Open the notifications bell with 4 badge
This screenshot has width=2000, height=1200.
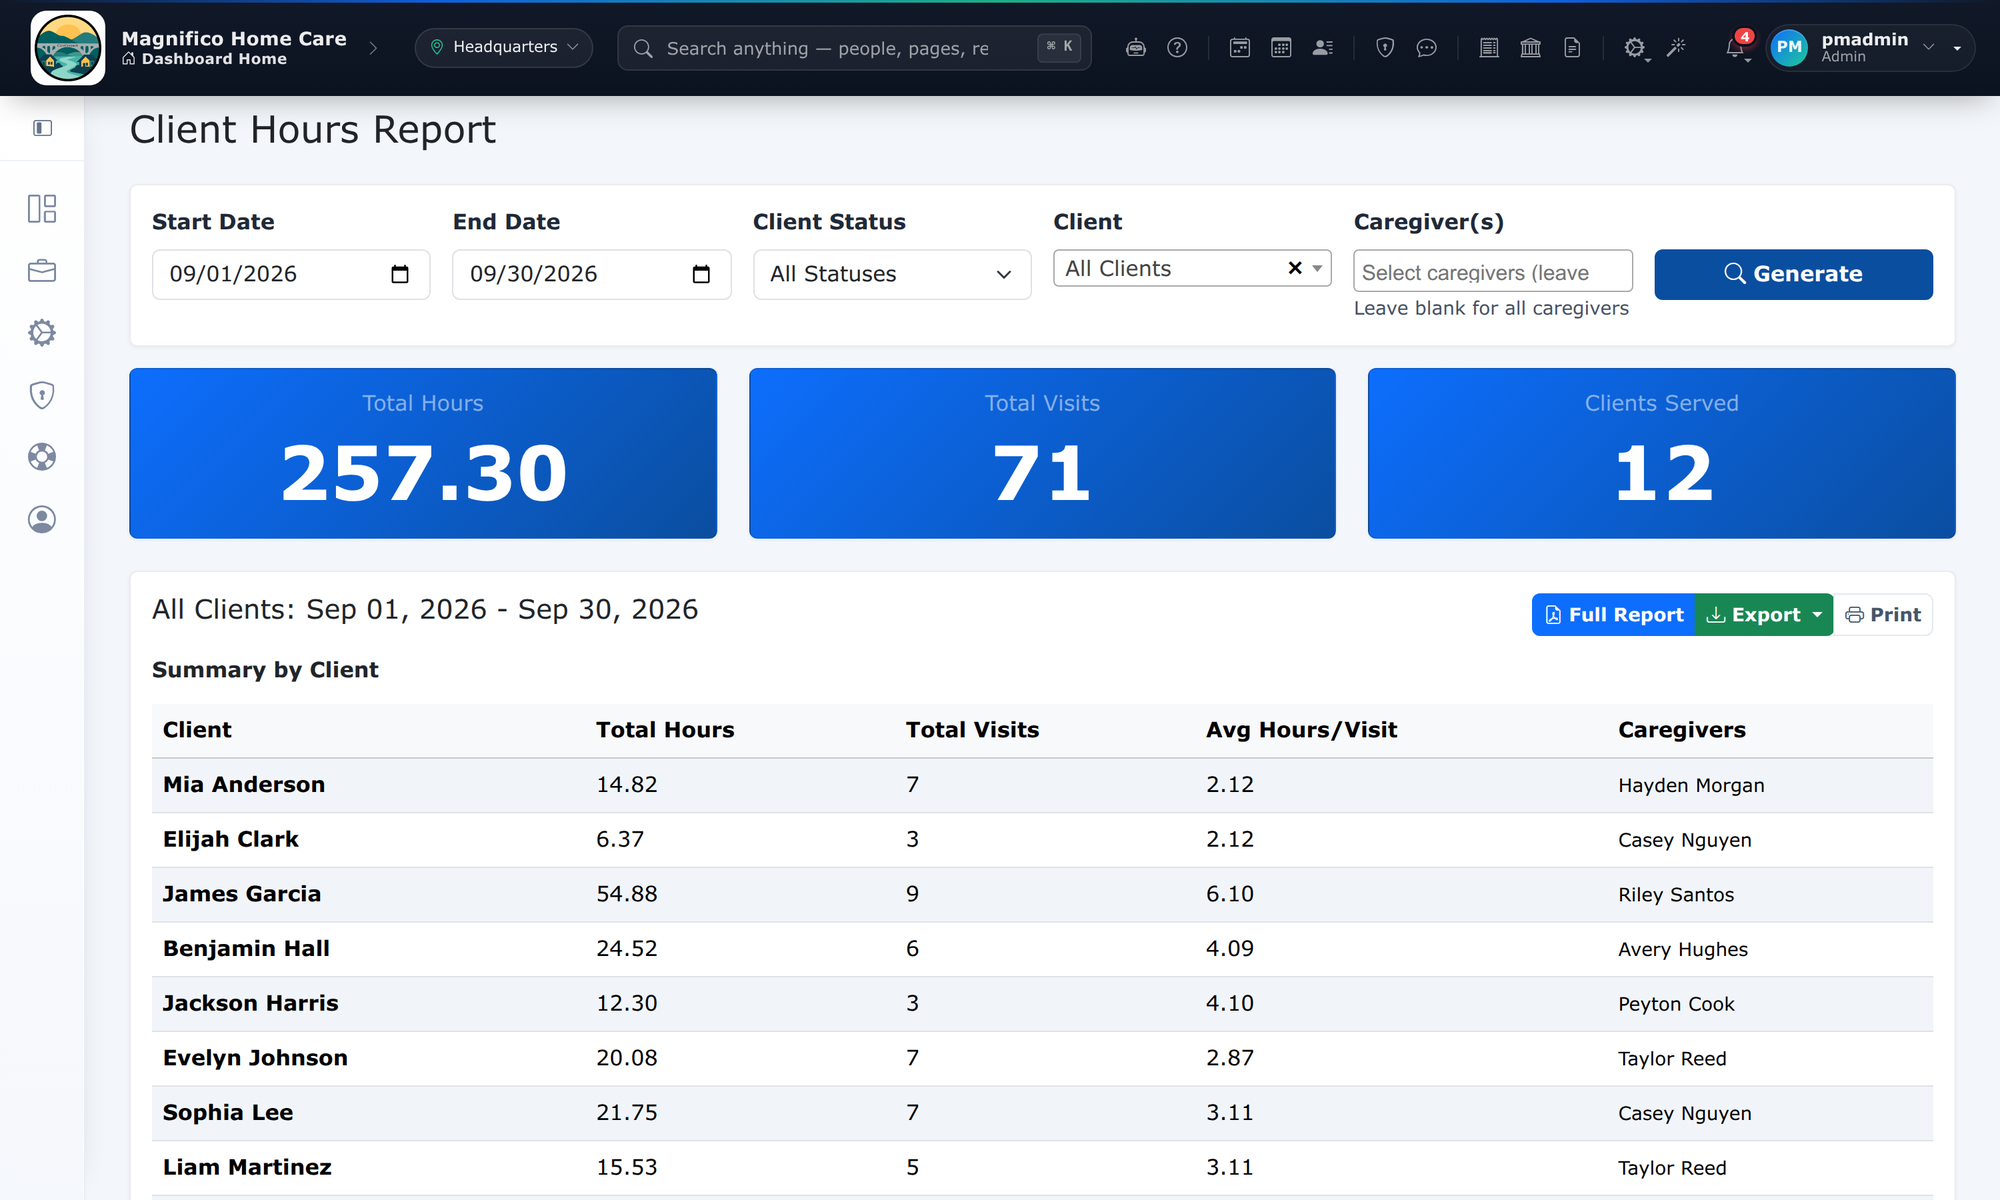coord(1738,46)
